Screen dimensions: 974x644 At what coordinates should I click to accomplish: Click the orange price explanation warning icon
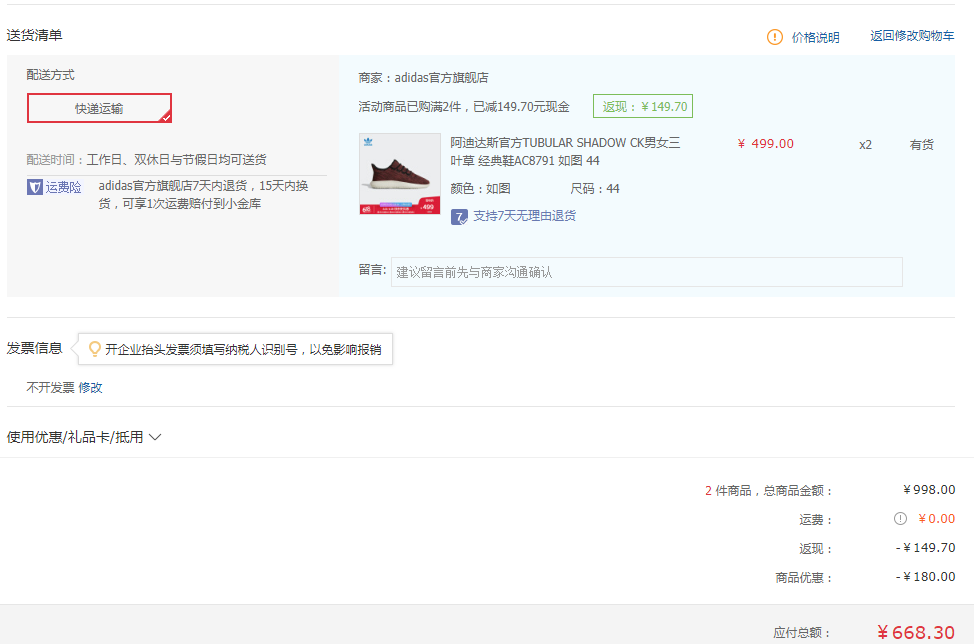pyautogui.click(x=775, y=37)
